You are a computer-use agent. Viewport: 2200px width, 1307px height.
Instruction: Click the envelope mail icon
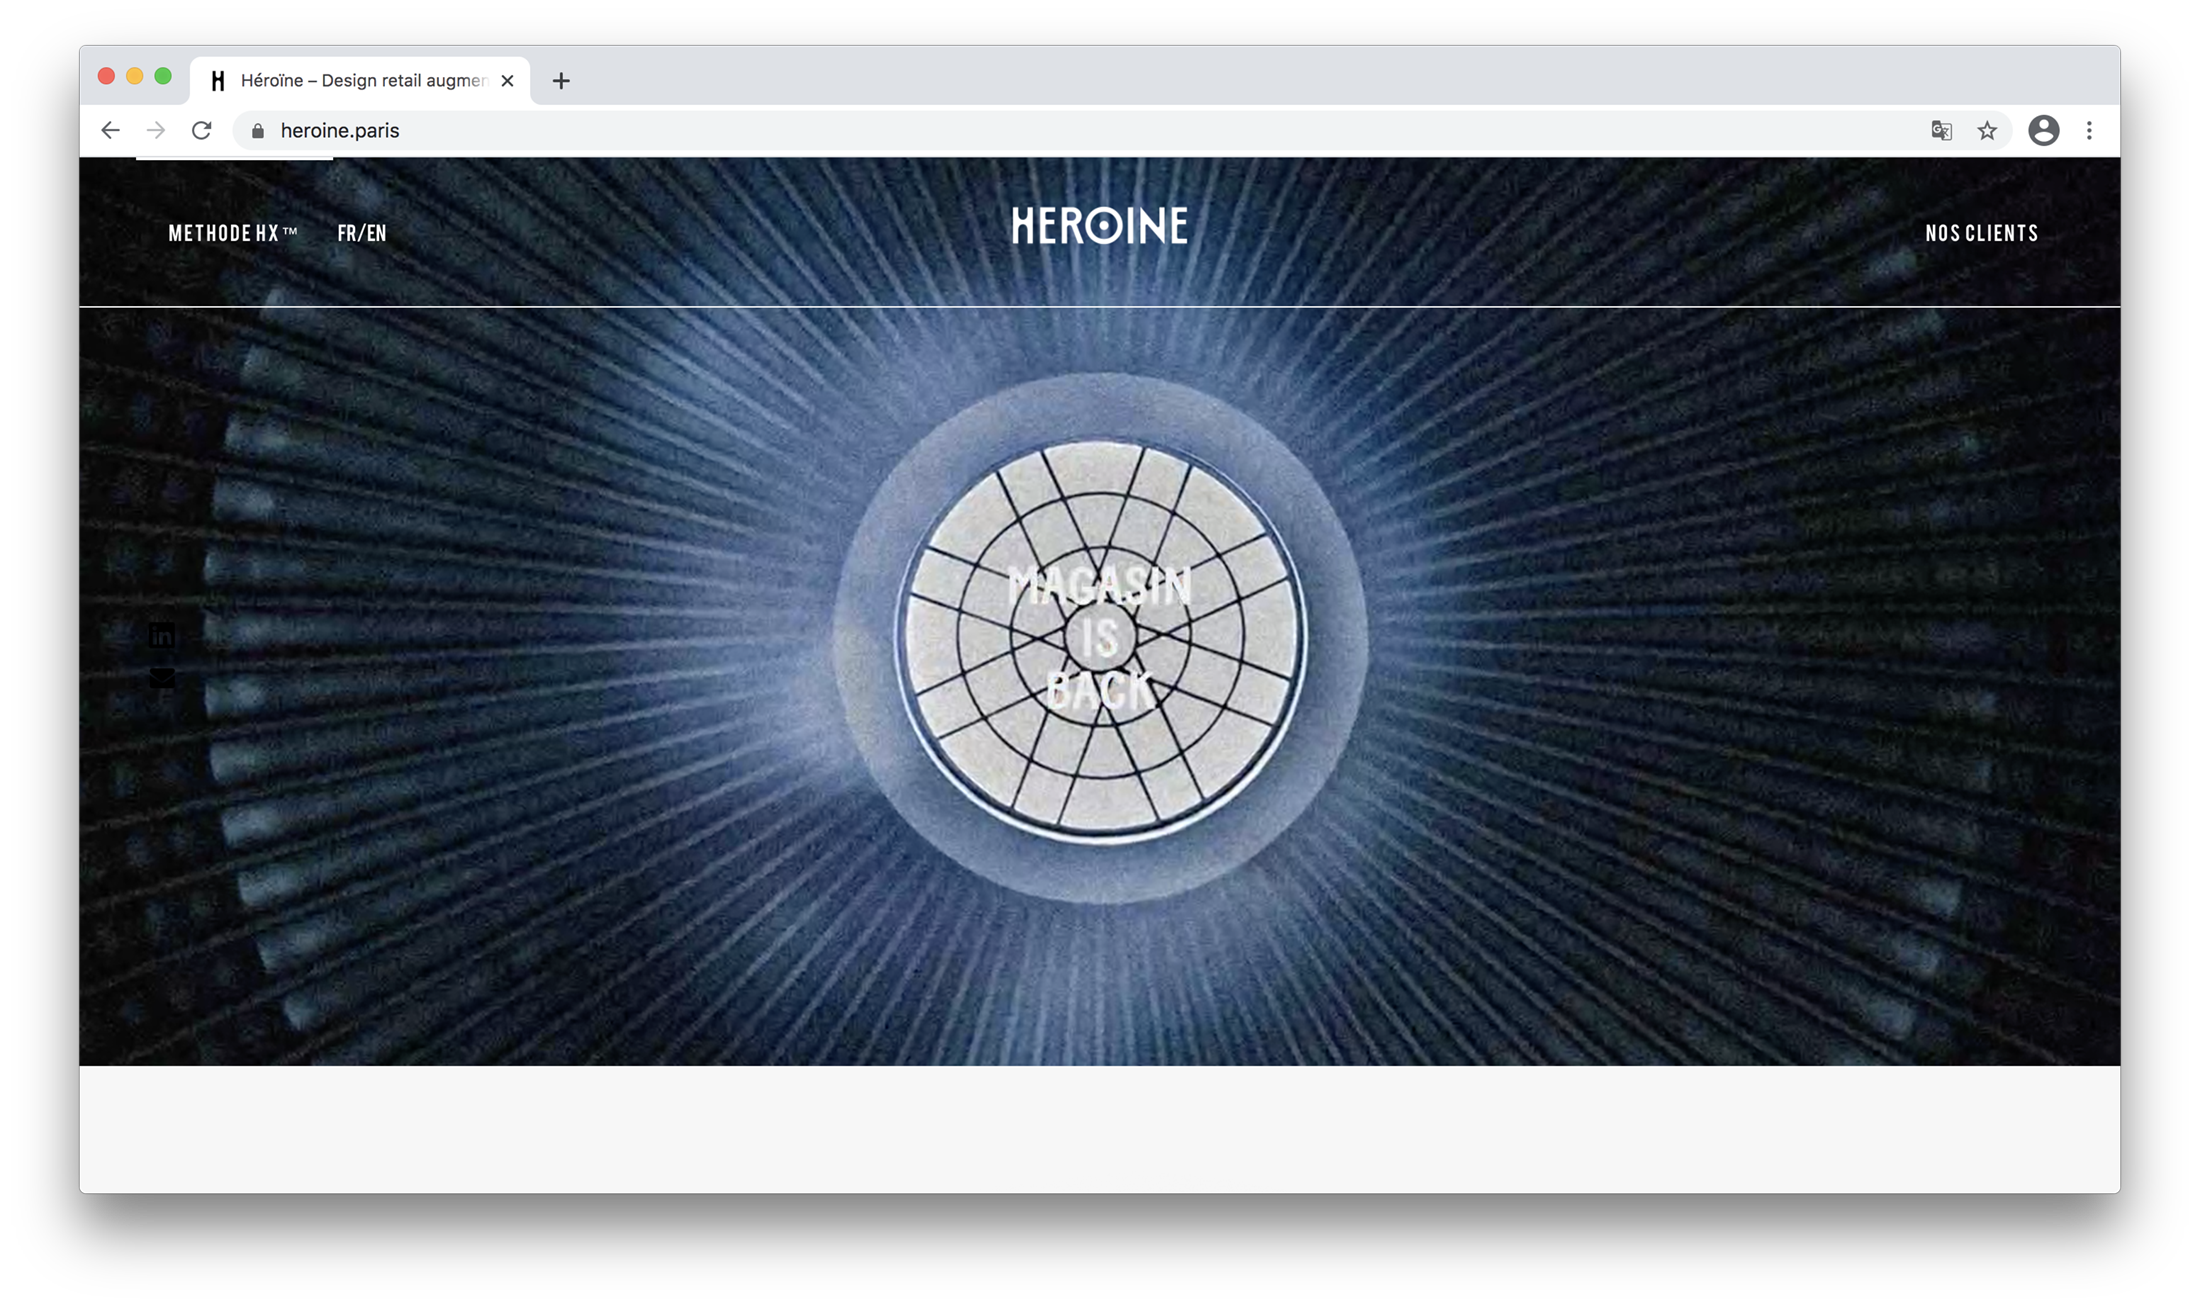162,678
